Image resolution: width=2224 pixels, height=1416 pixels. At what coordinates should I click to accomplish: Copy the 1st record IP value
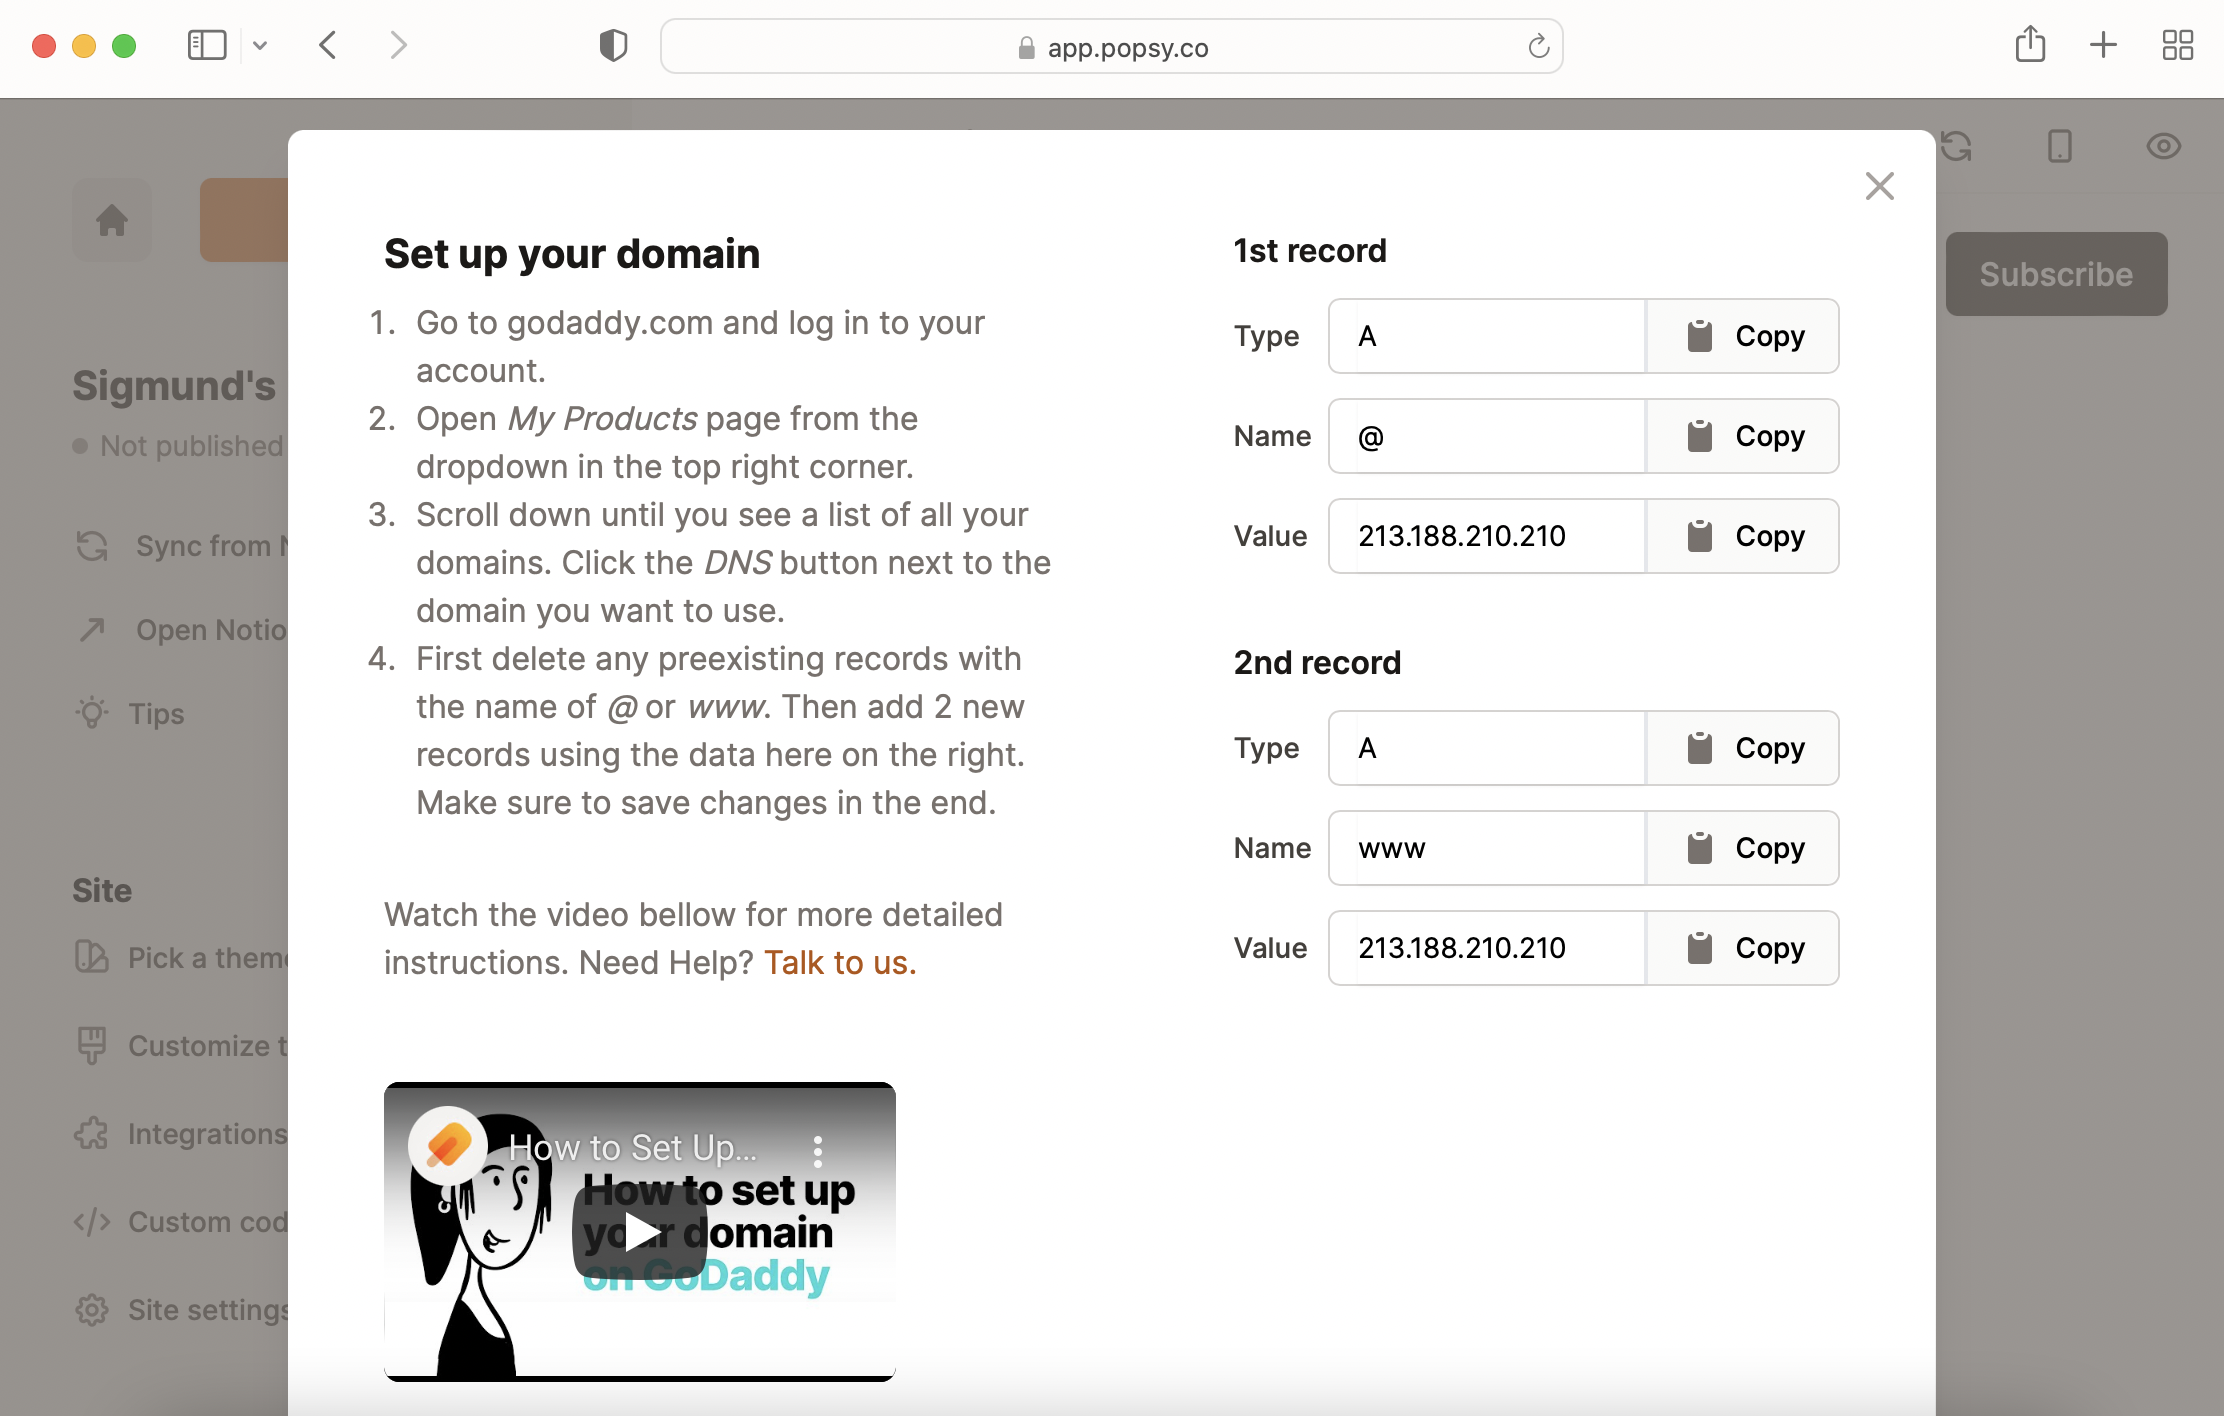(1743, 536)
